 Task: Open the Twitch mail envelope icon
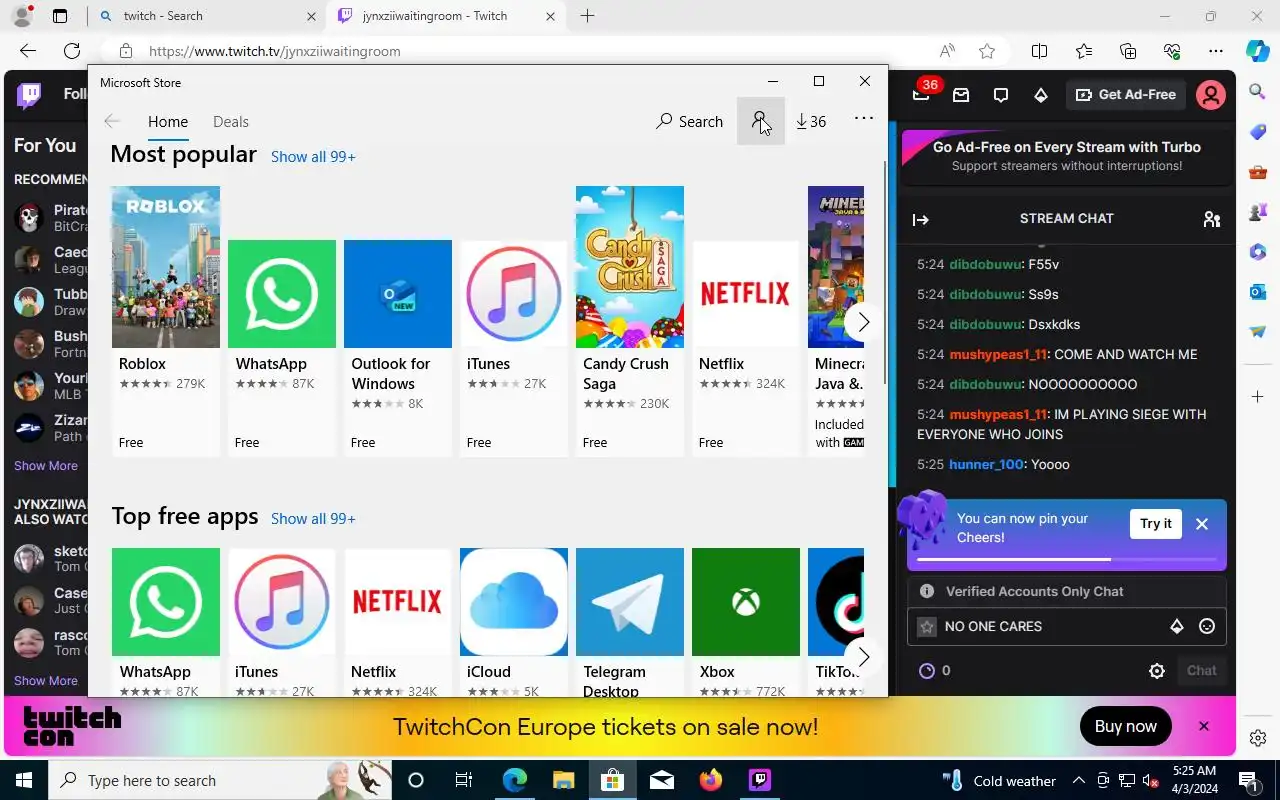(961, 95)
